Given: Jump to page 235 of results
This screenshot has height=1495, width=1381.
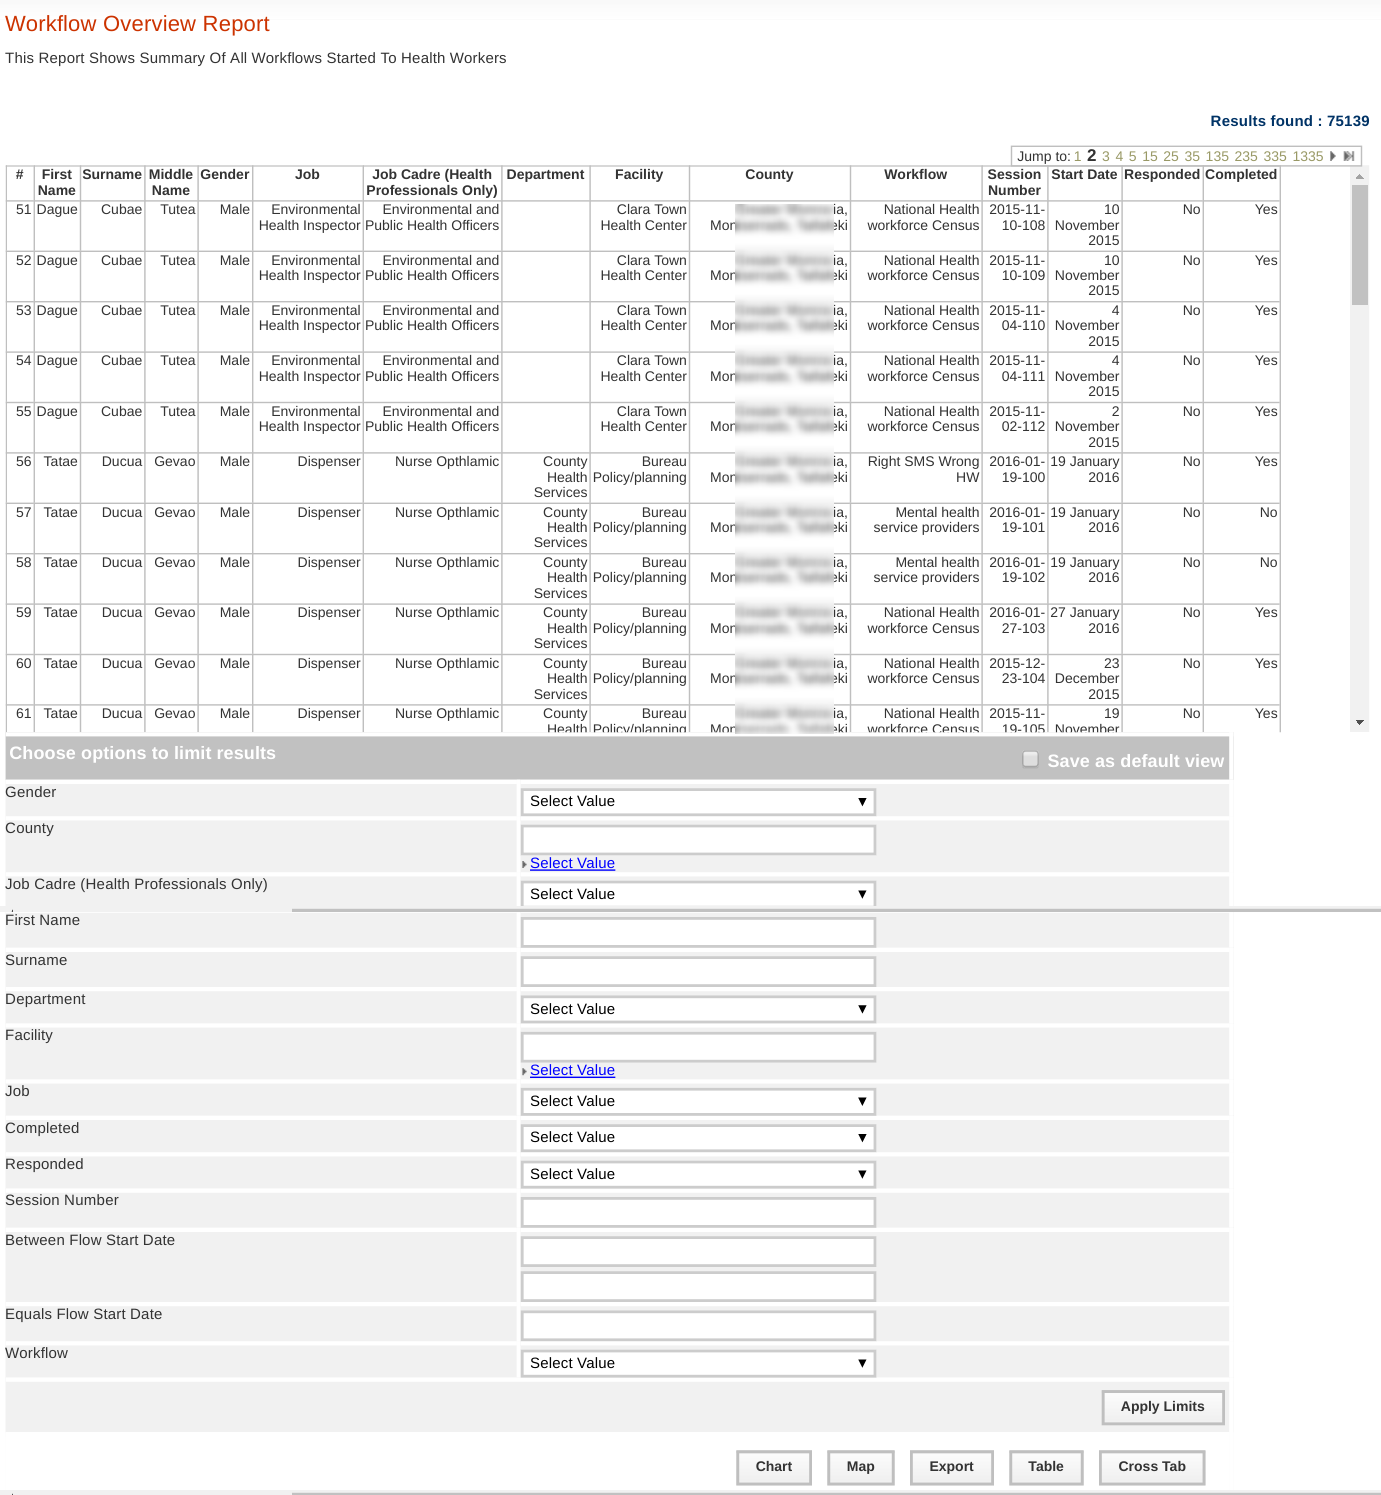Looking at the screenshot, I should 1246,156.
